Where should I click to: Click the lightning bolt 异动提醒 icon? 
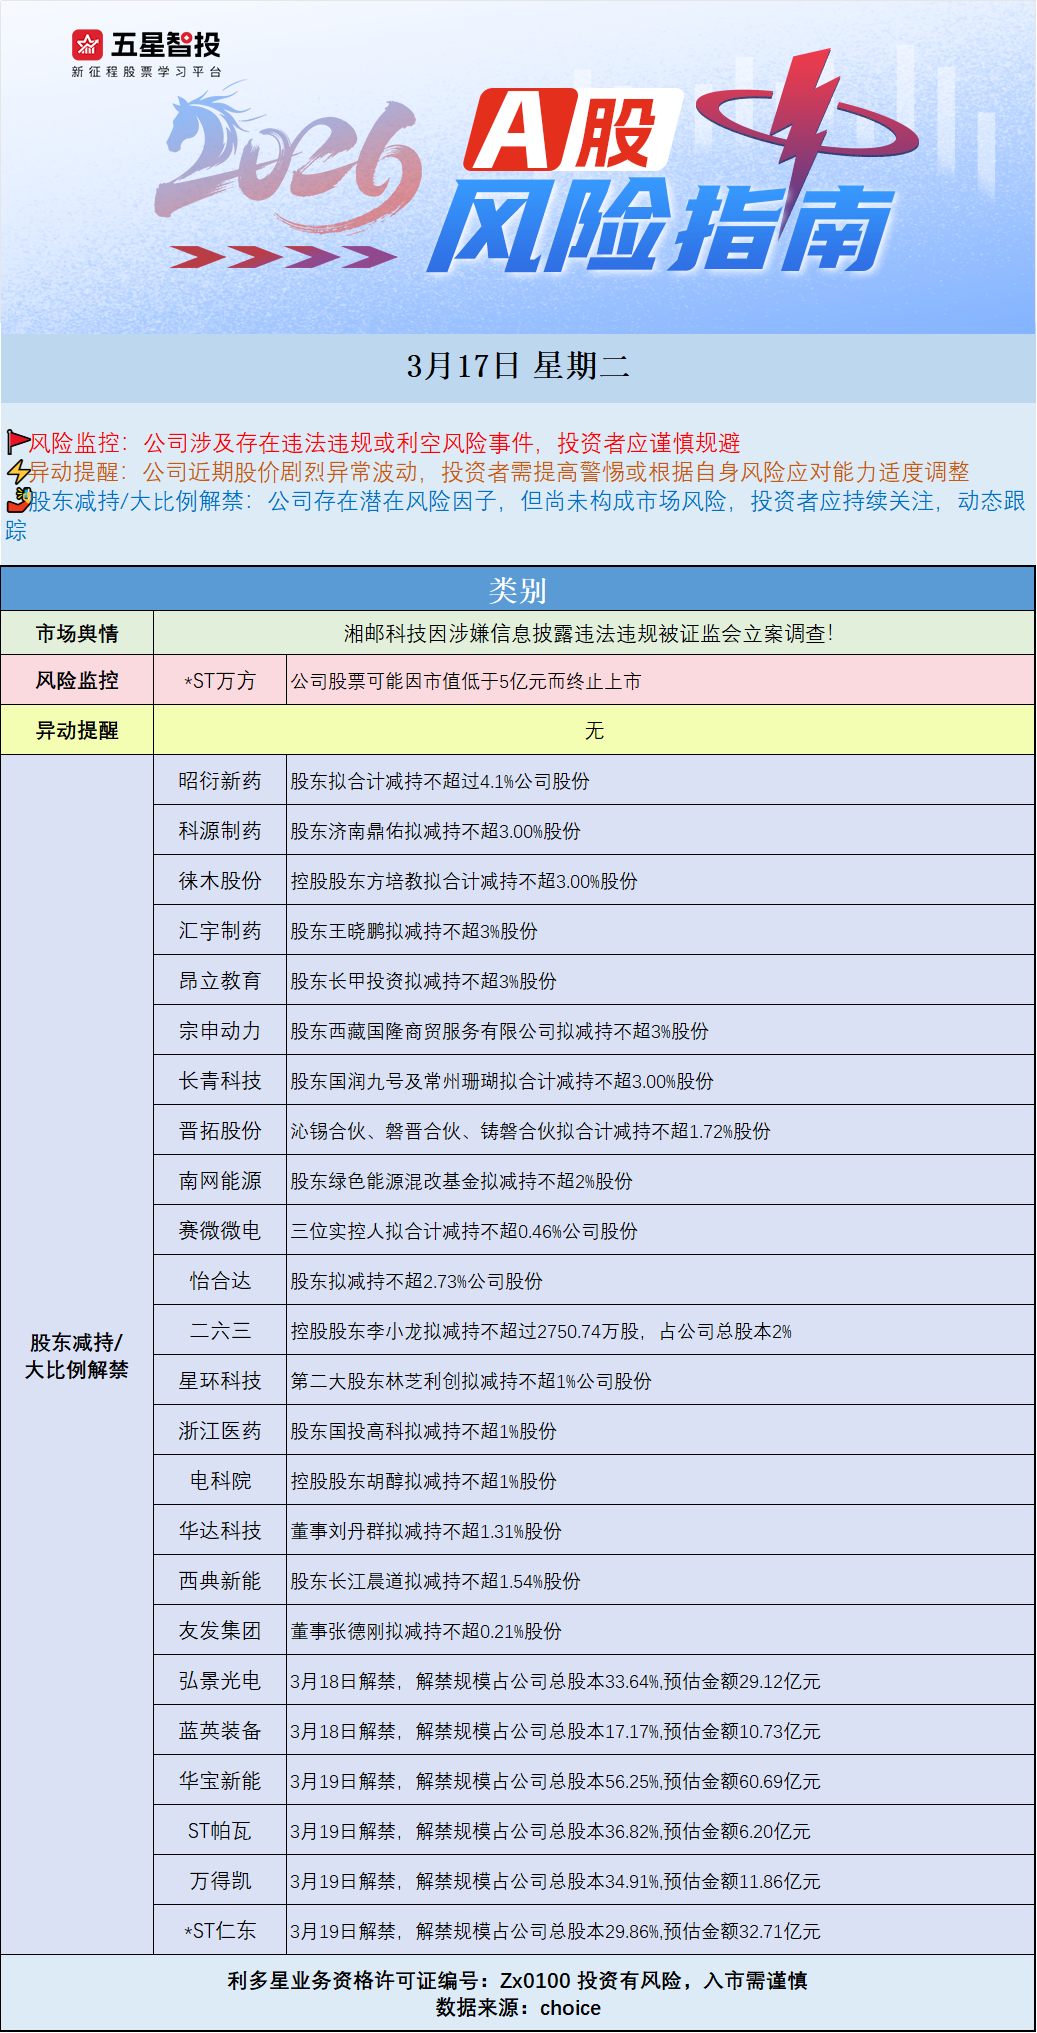tap(17, 472)
